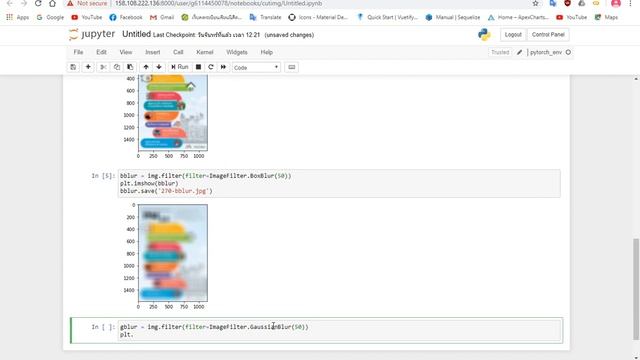640x360 pixels.
Task: Open the Control Panel button
Action: (548, 35)
